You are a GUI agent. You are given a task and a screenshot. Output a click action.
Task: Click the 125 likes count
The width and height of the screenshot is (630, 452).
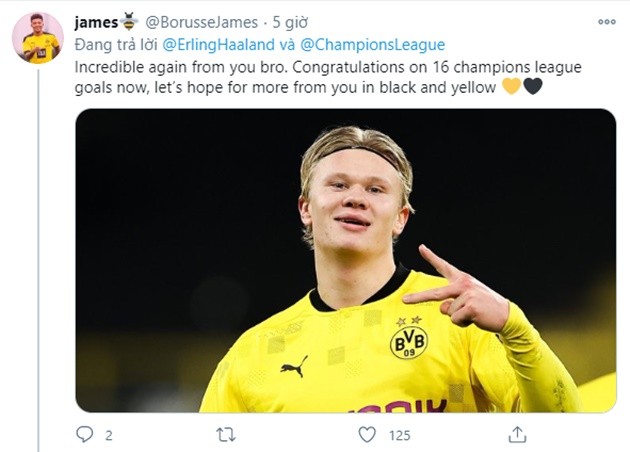pos(401,435)
